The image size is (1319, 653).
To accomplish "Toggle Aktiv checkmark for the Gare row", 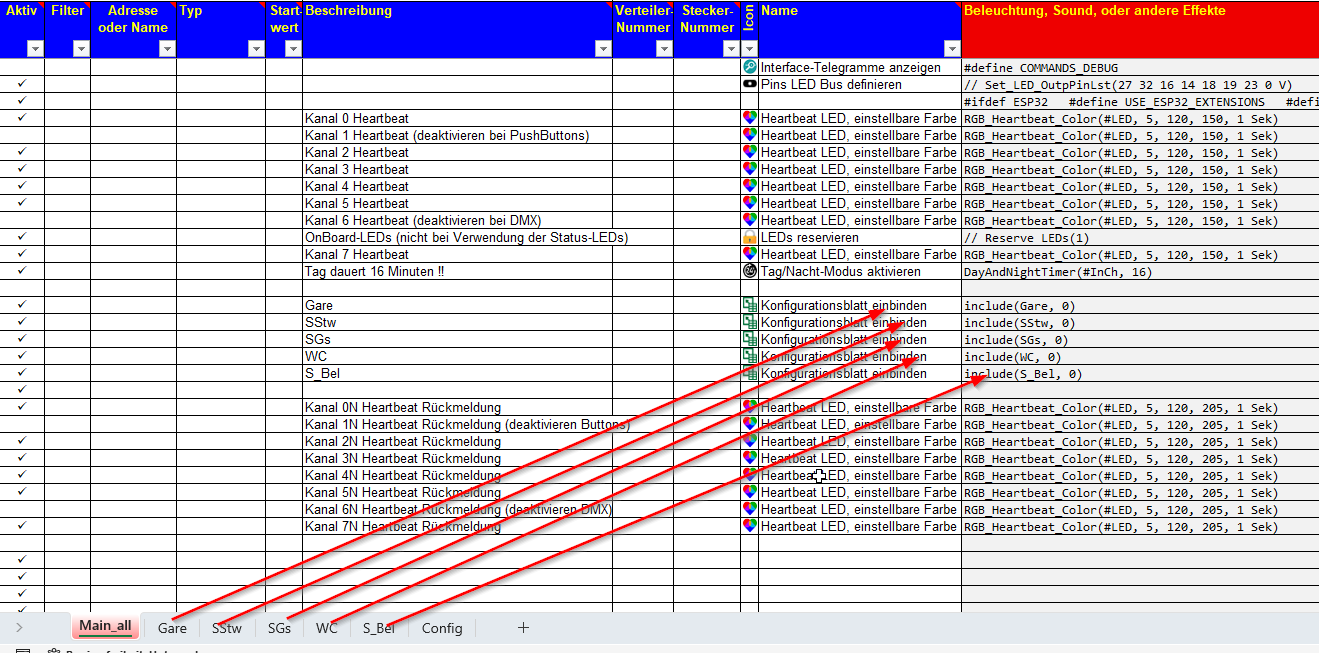I will coord(22,305).
